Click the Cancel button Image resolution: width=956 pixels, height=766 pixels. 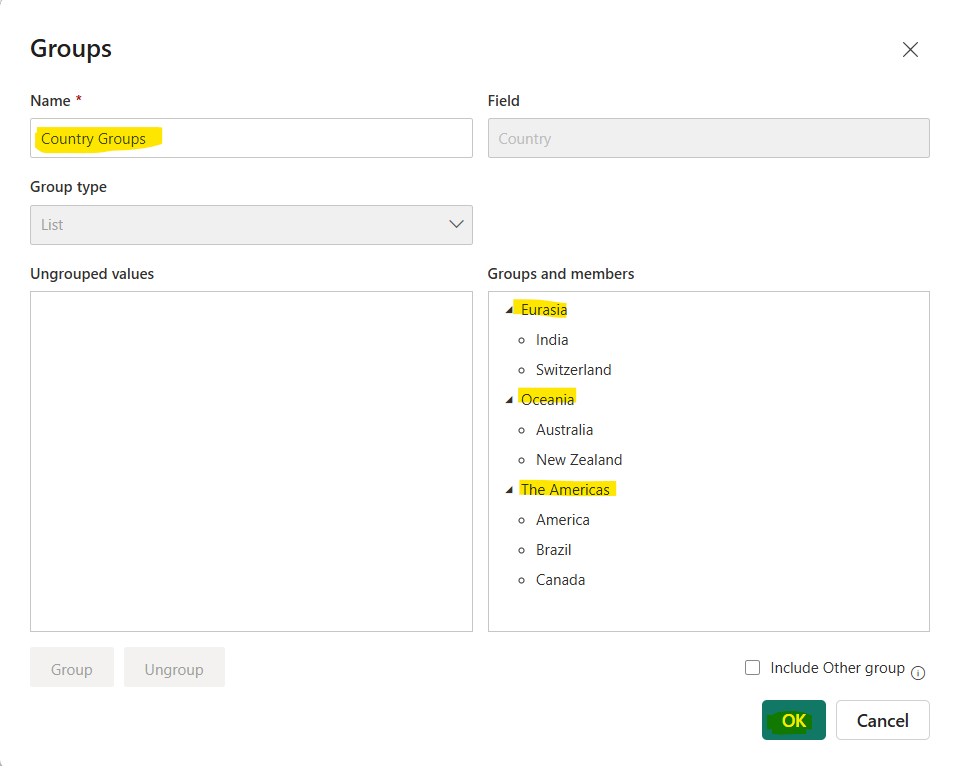[x=882, y=719]
